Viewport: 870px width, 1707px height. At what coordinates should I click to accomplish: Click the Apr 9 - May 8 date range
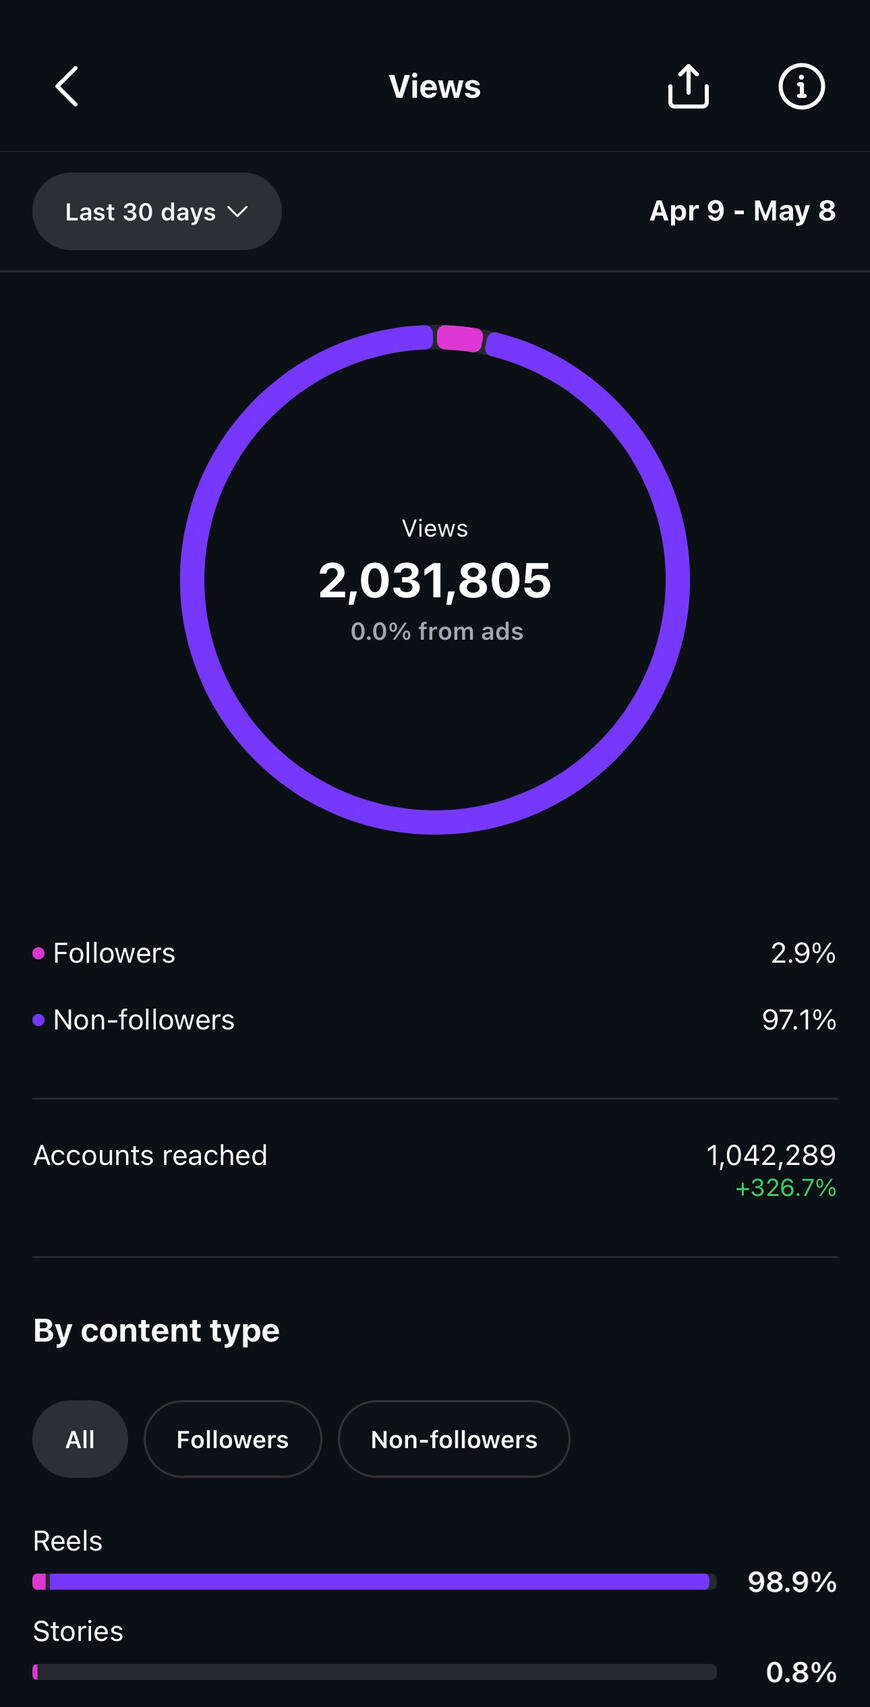742,211
